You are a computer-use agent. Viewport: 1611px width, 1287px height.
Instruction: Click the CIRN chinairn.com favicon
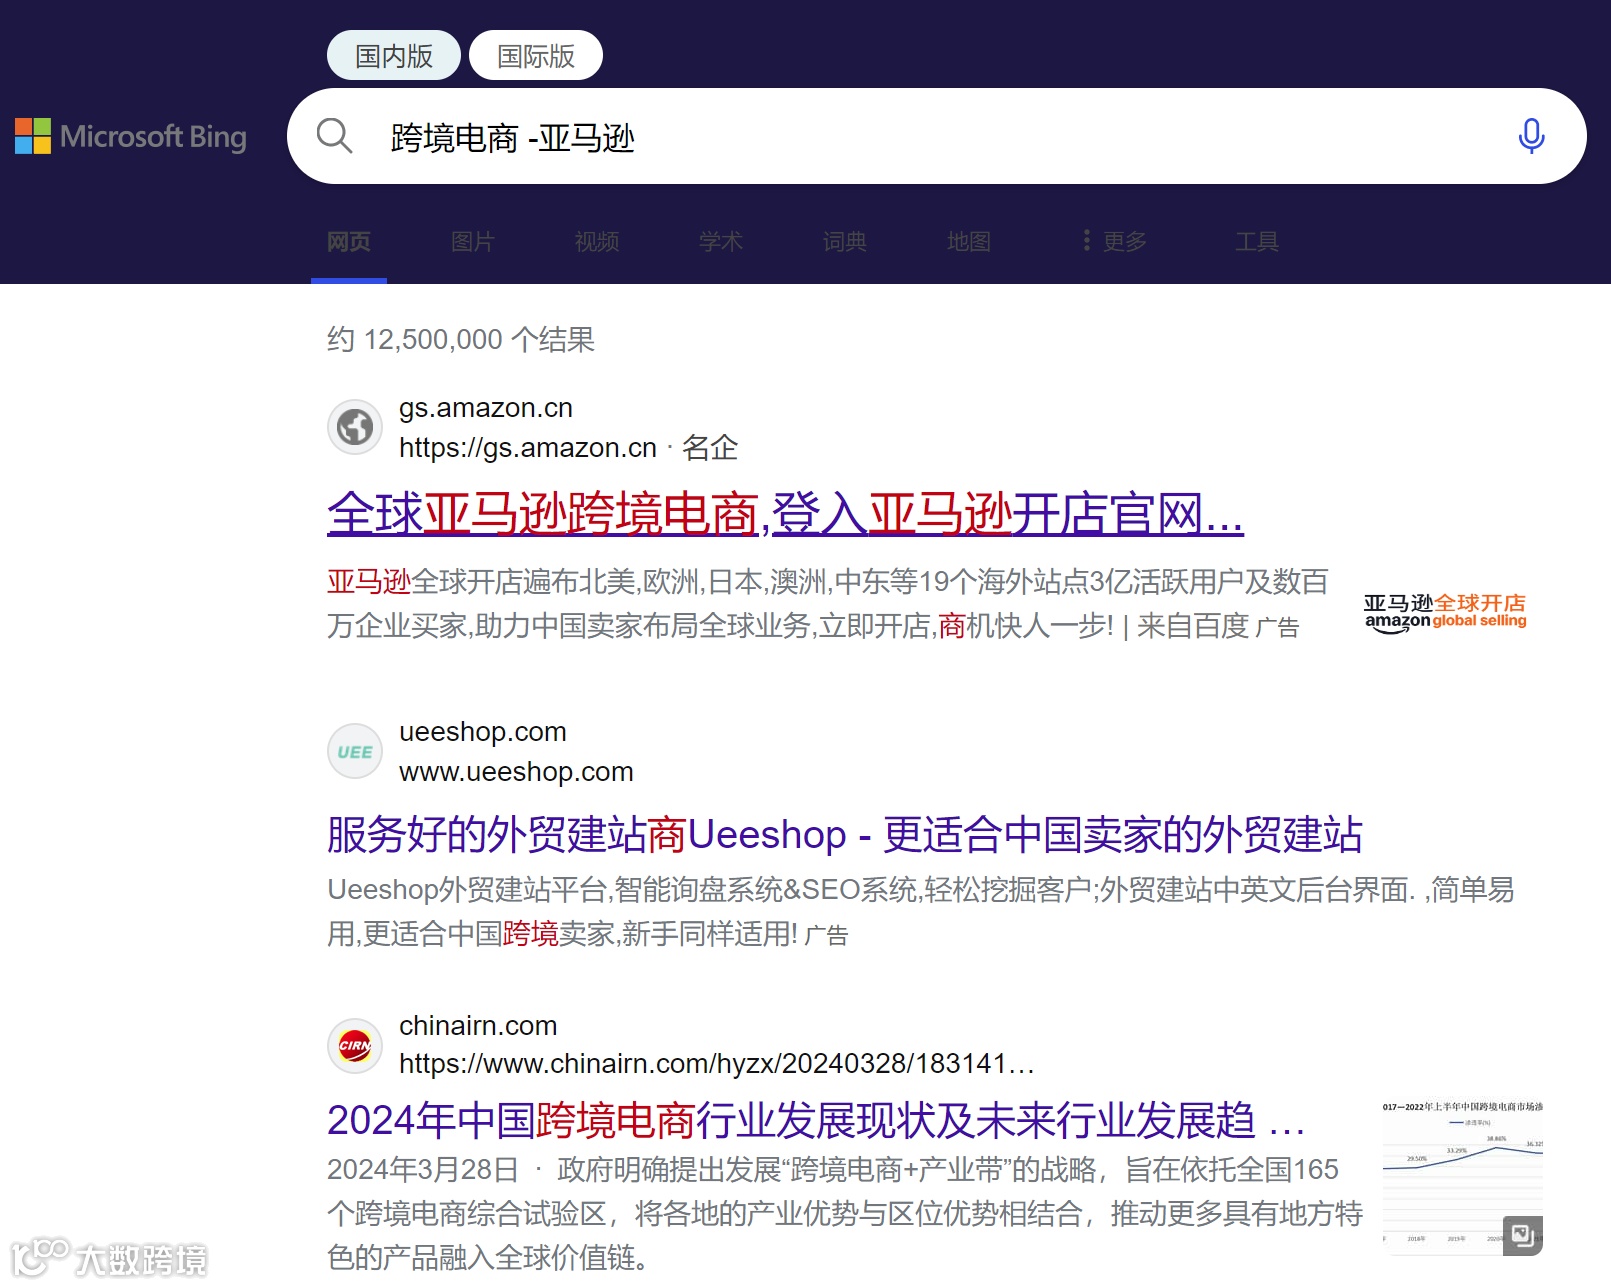(x=354, y=1045)
